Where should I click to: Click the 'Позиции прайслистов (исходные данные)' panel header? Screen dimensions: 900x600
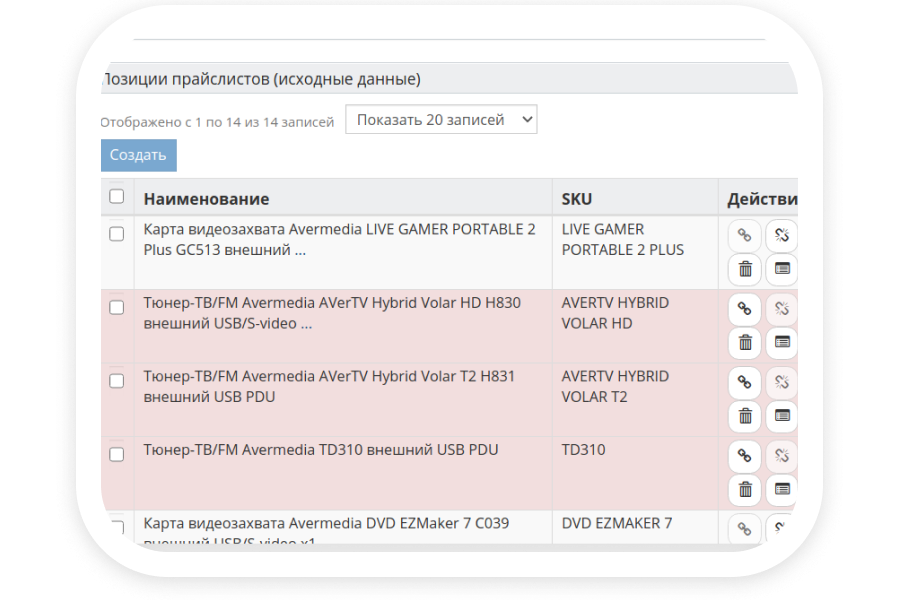tap(449, 79)
